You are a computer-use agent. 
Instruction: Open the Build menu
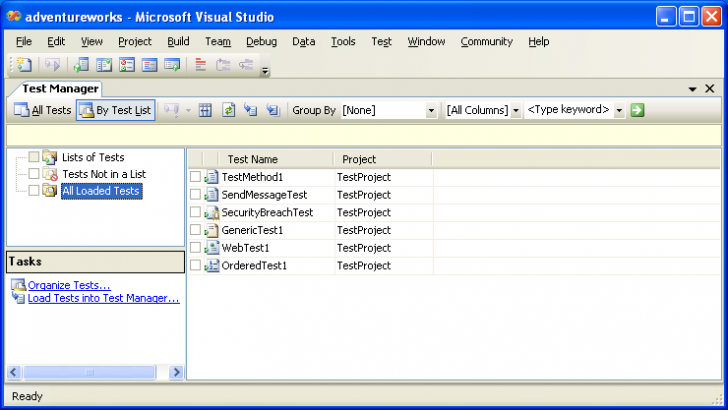click(178, 41)
